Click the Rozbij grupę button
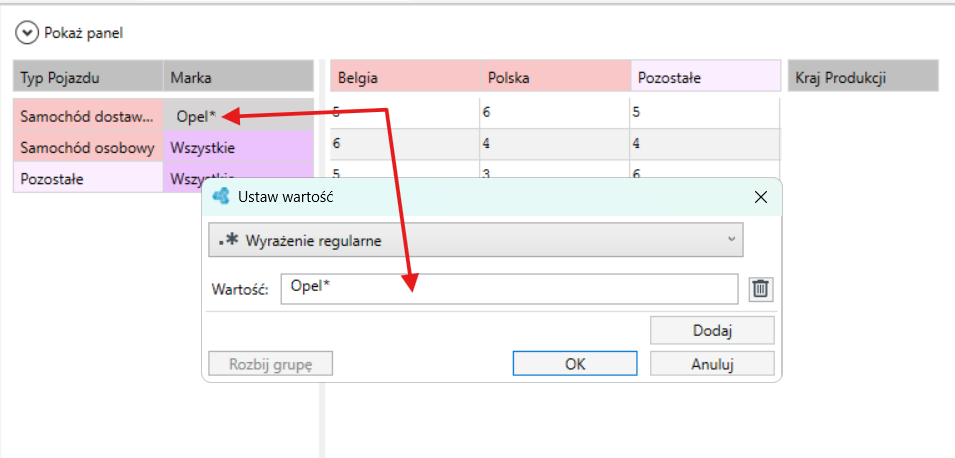The image size is (955, 458). click(270, 364)
